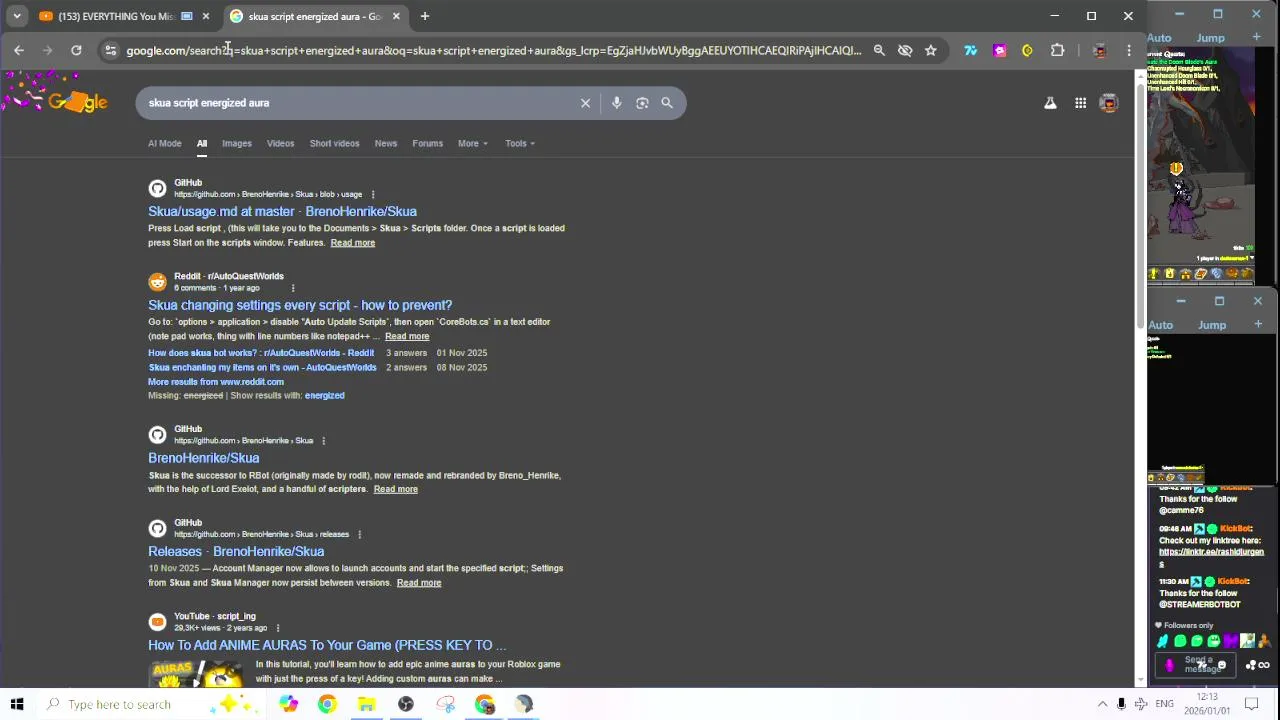Open options menu for Skua usage.md result
This screenshot has height=720, width=1280.
[373, 194]
